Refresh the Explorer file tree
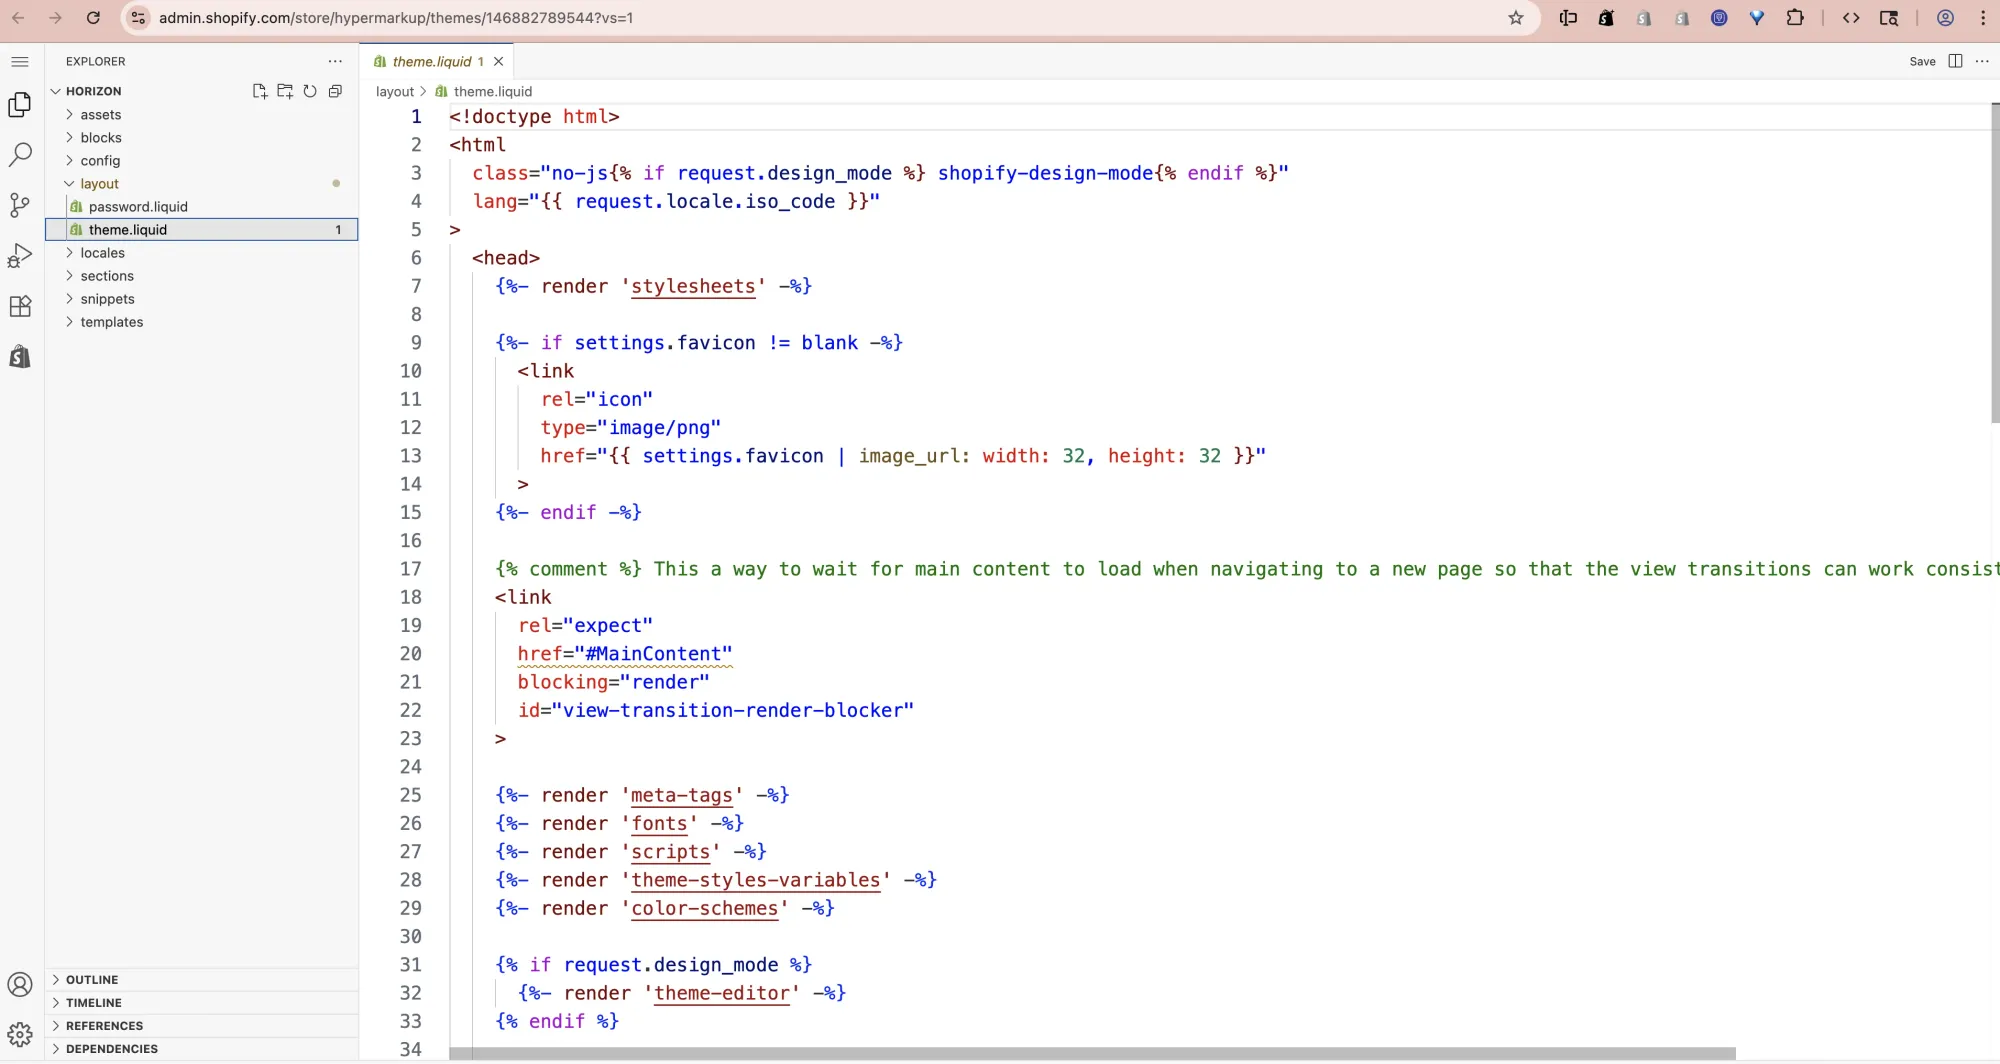Image resolution: width=2000 pixels, height=1064 pixels. [x=310, y=91]
